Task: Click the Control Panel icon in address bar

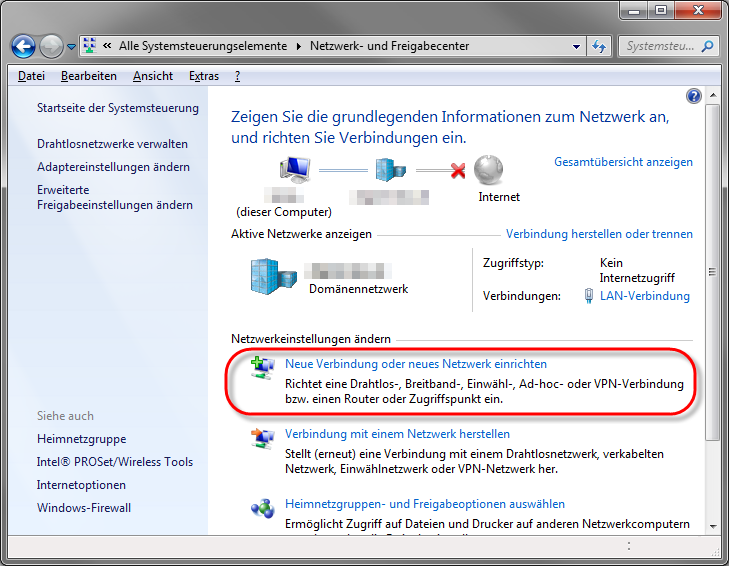Action: (89, 46)
